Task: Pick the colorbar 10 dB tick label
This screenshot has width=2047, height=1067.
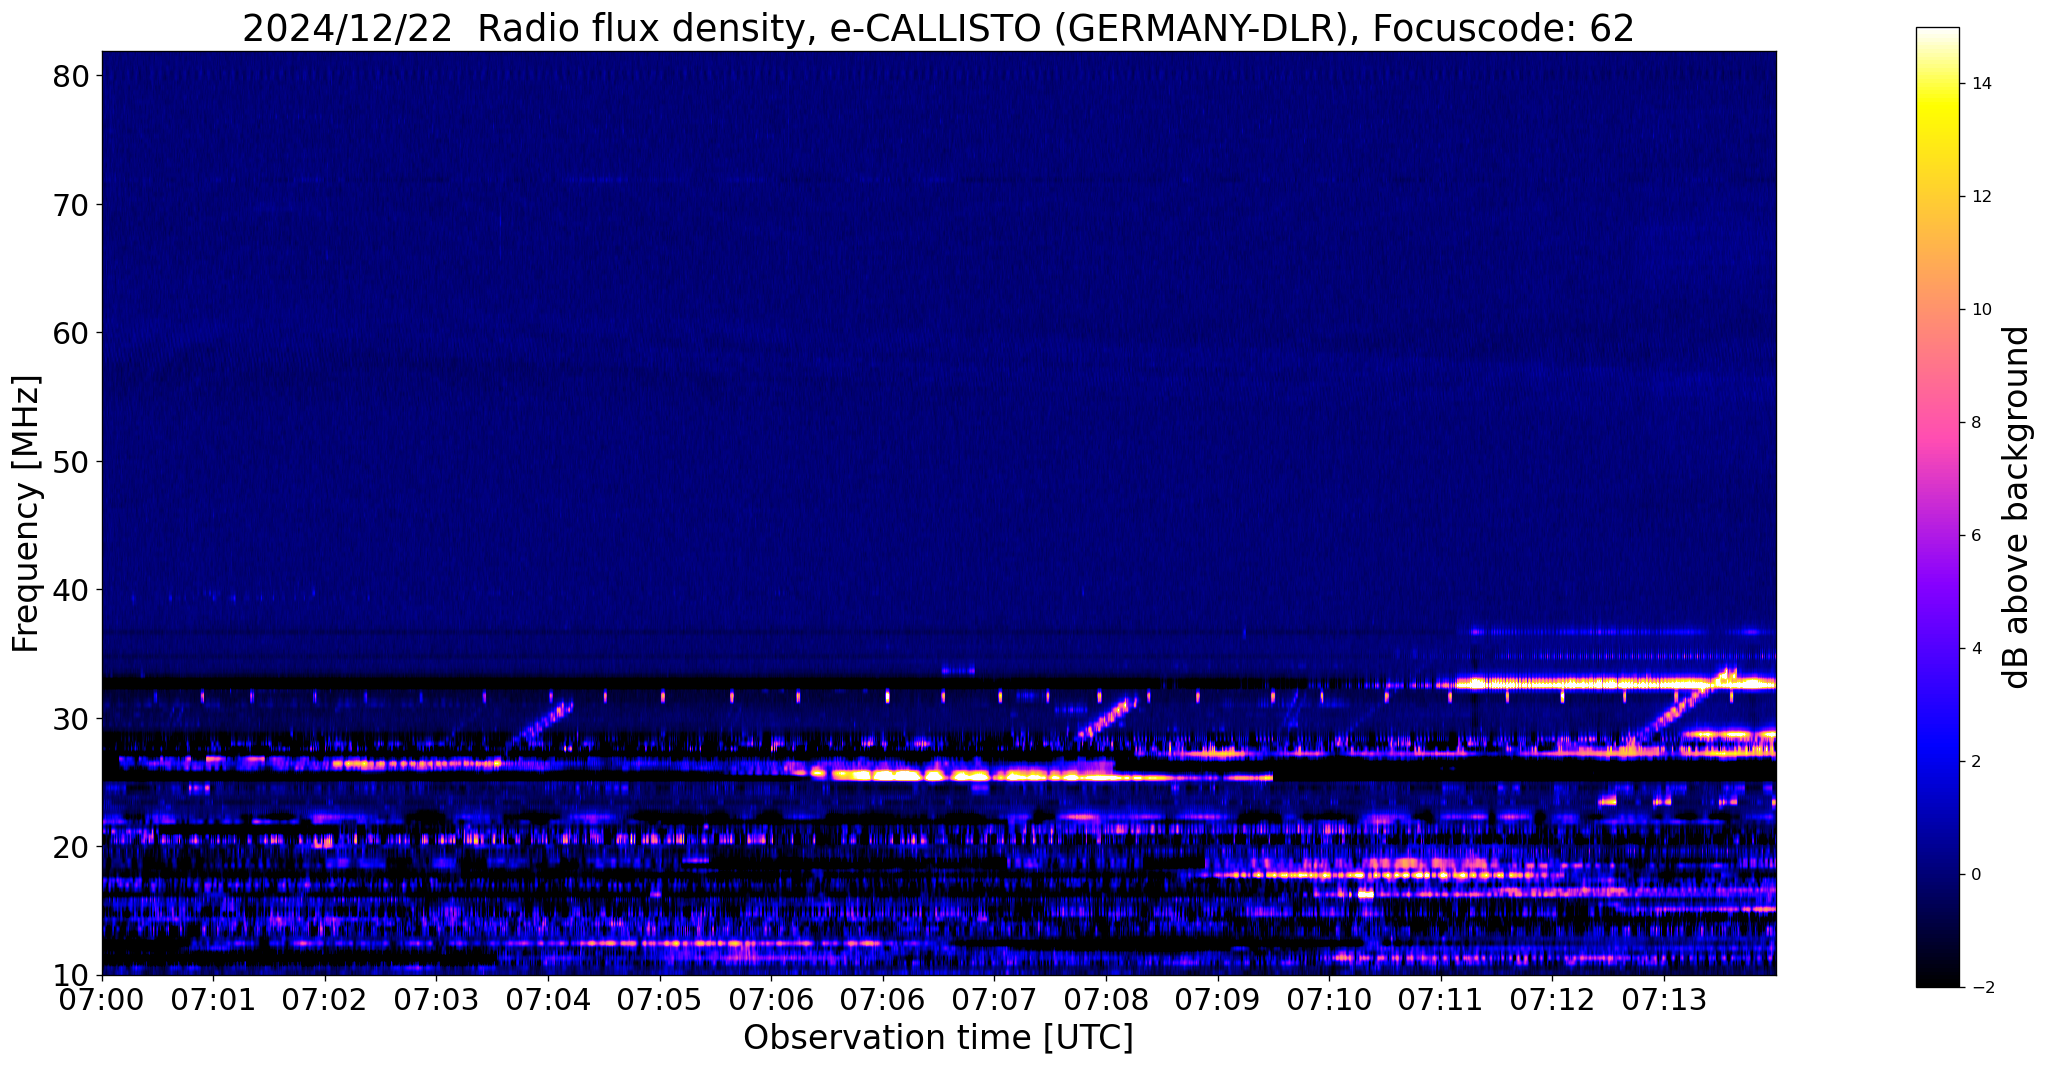Action: (1980, 310)
